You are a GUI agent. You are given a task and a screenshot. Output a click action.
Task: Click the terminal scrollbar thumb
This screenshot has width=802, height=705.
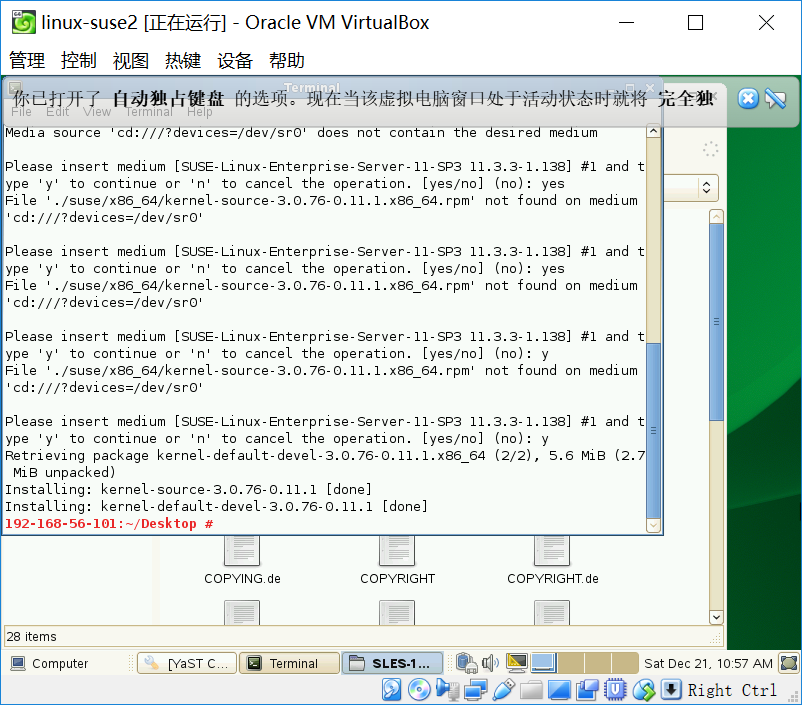[653, 430]
